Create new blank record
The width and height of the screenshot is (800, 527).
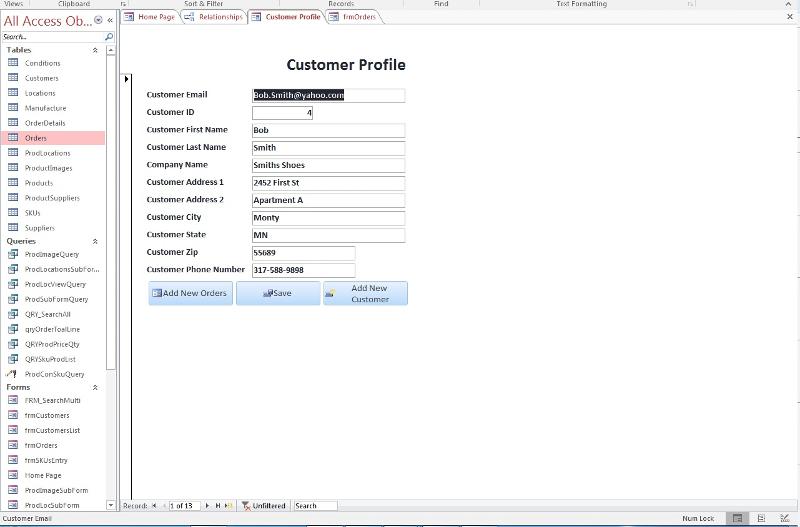(x=229, y=506)
